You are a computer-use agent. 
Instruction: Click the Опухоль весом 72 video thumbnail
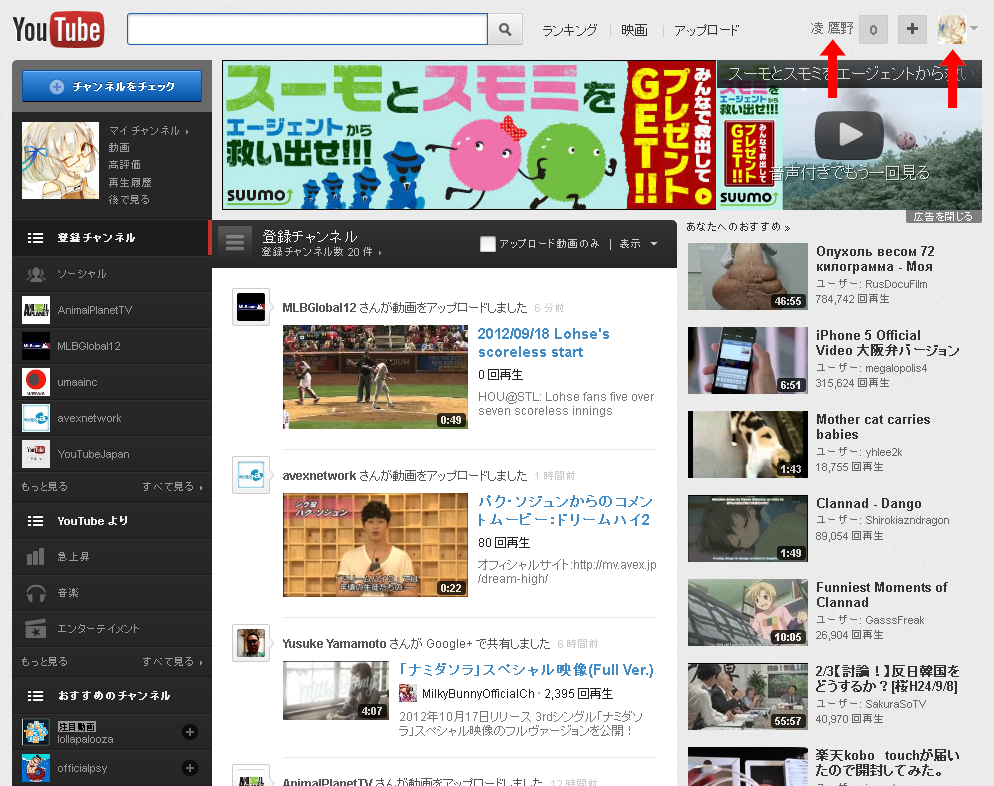[748, 276]
